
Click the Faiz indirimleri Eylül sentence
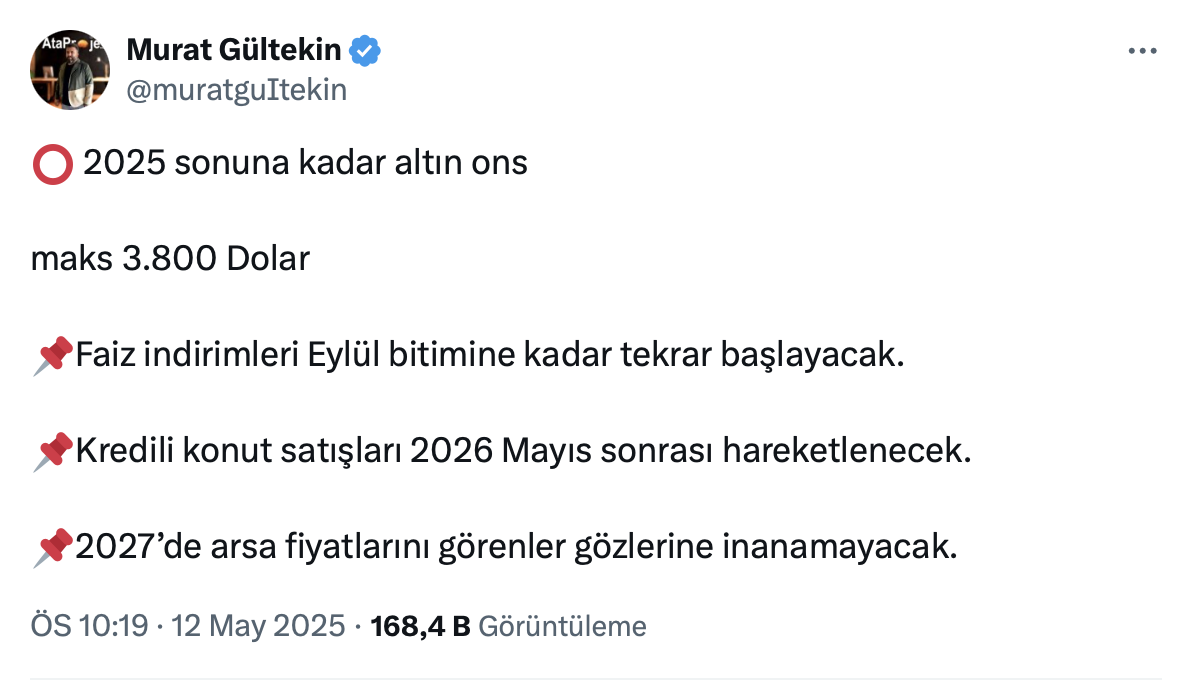489,356
